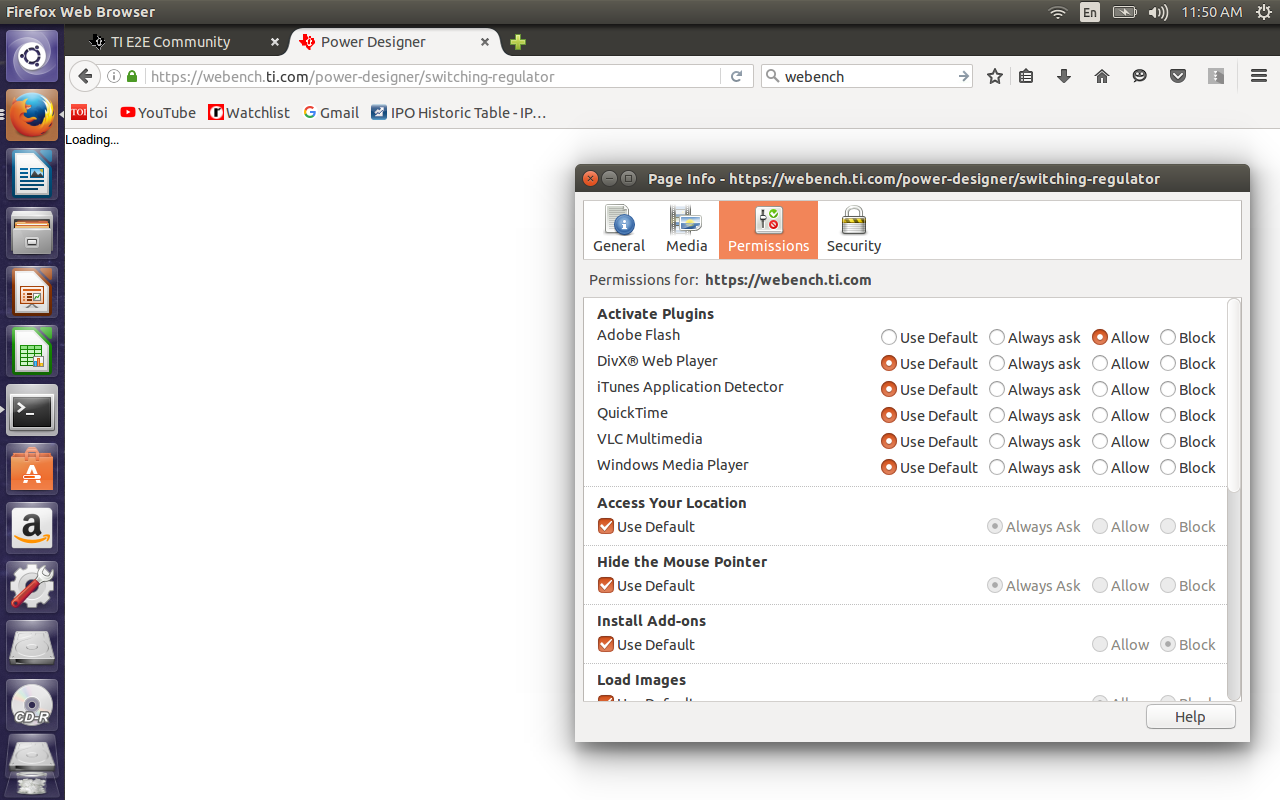
Task: Open the IPO Historic Table bookmark
Action: coord(459,113)
